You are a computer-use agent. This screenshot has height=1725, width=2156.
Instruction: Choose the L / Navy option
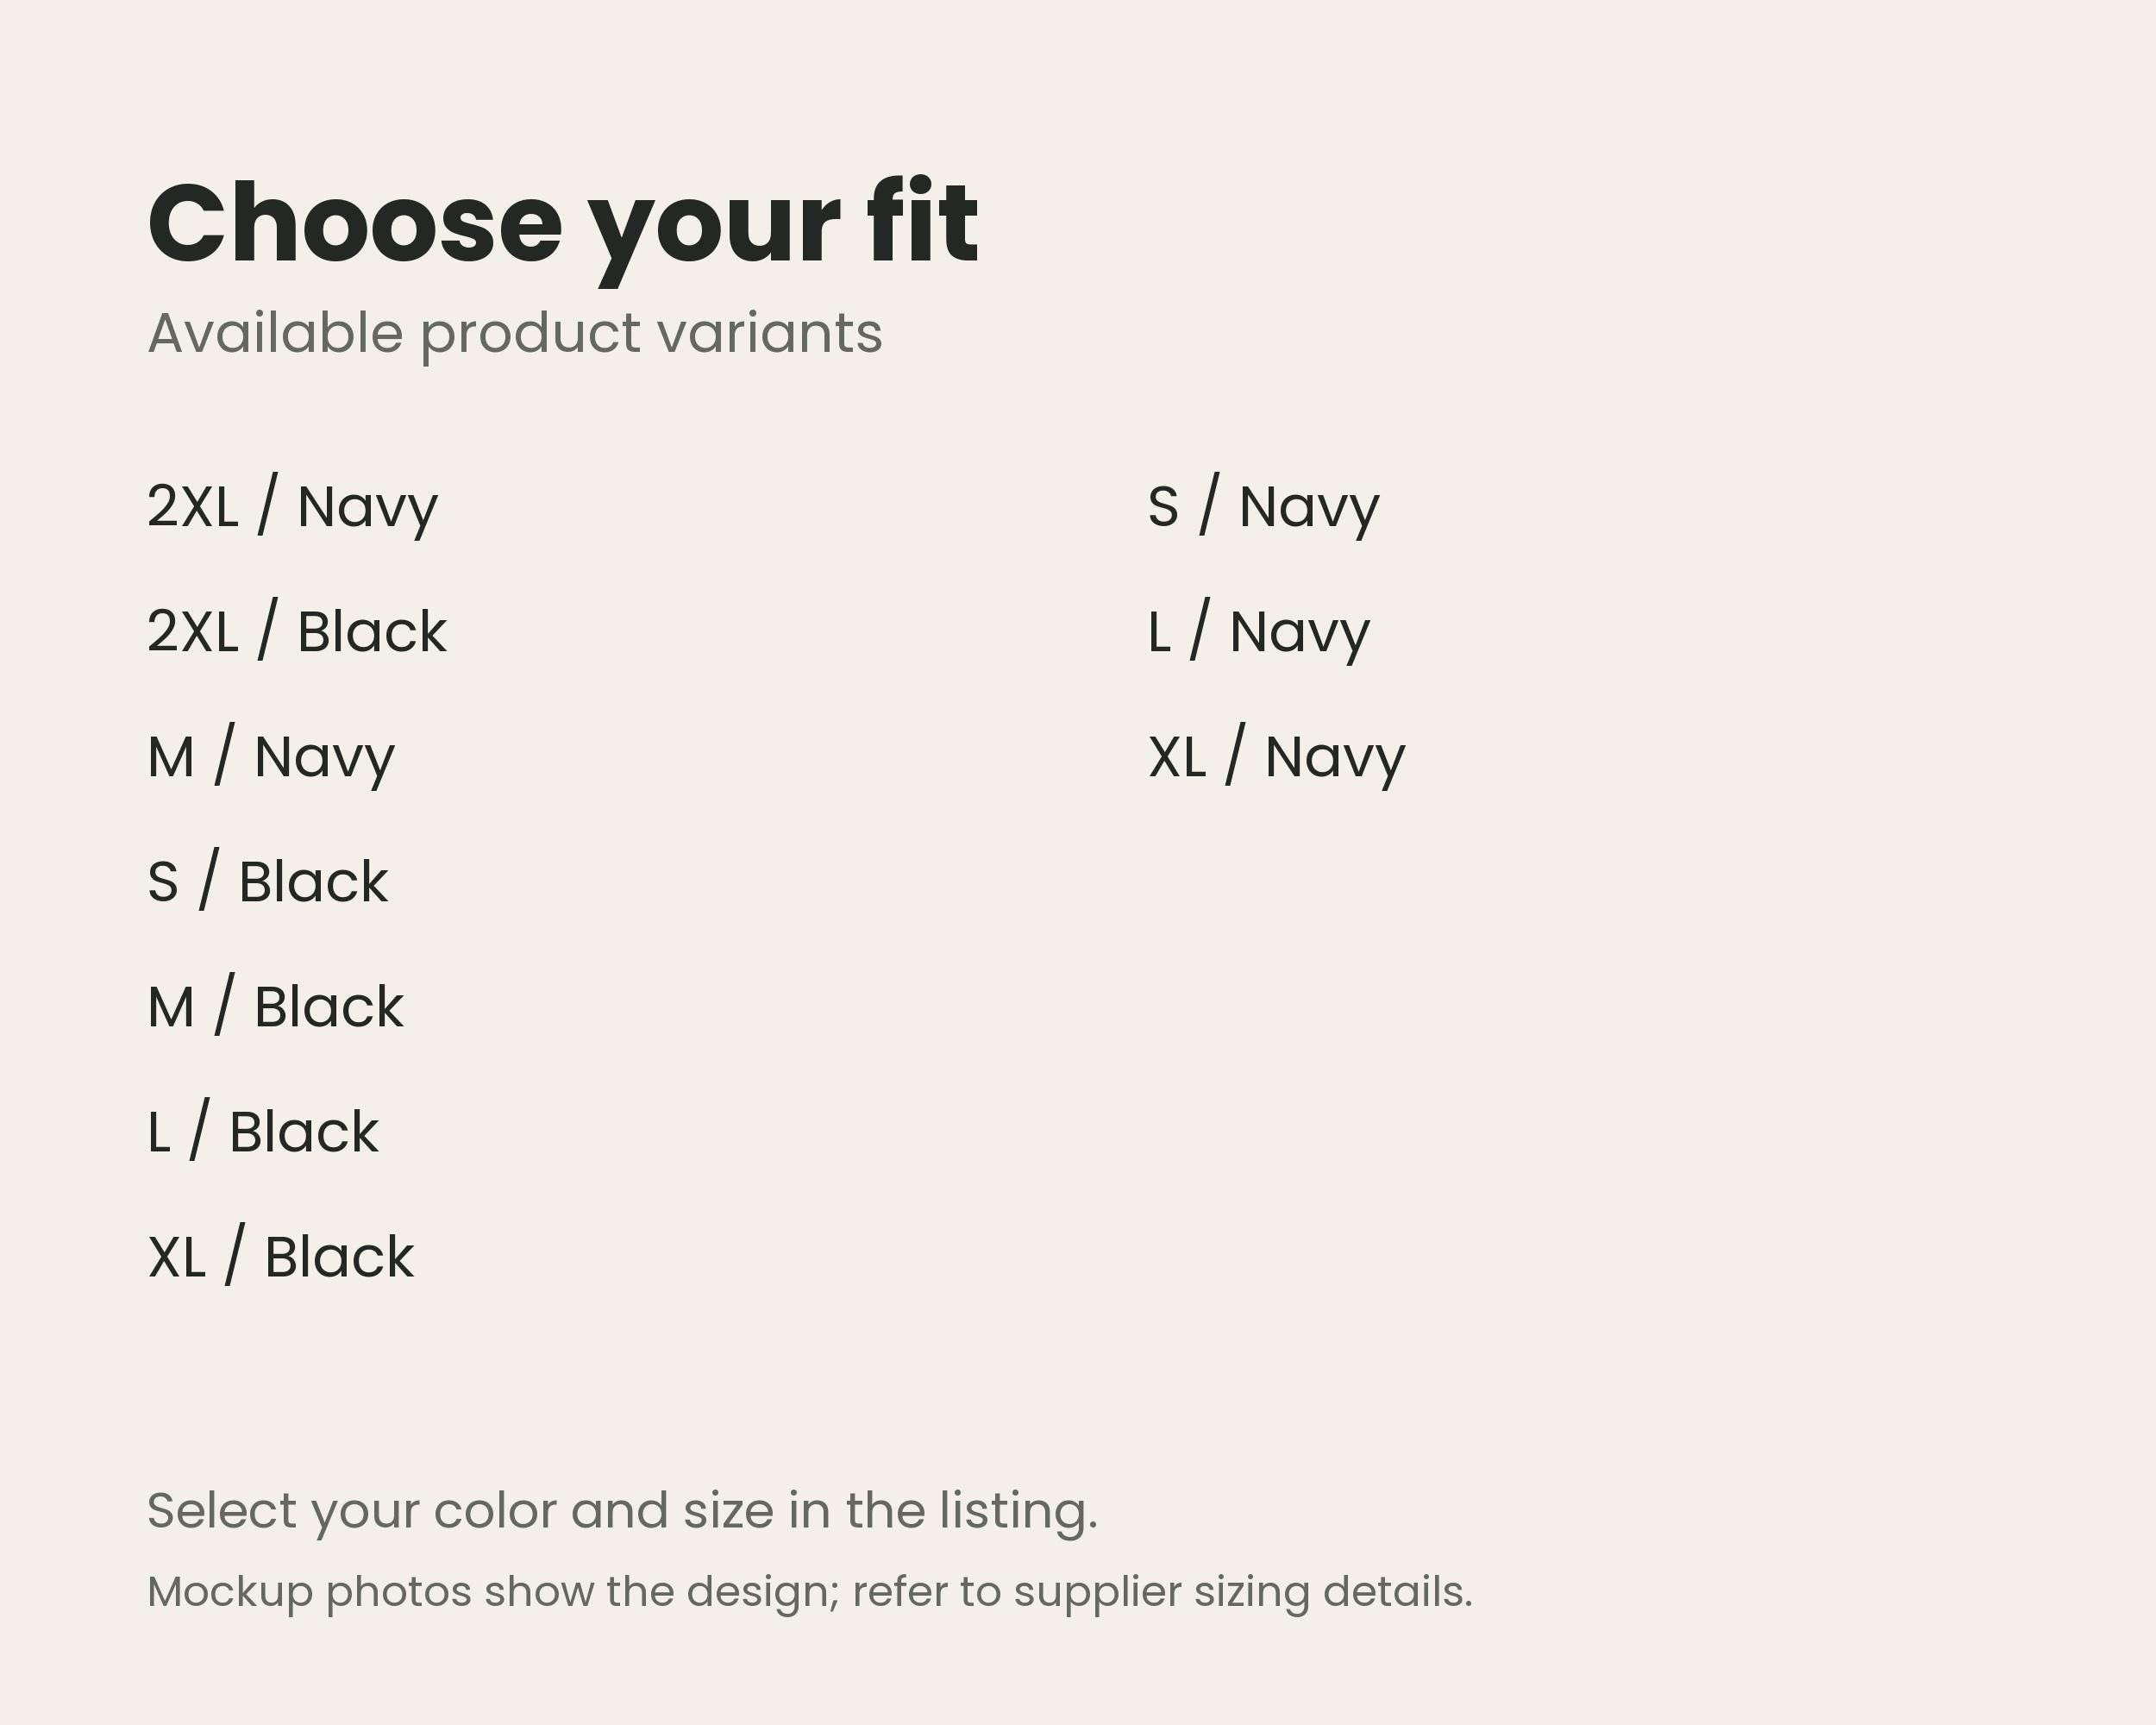(1258, 632)
